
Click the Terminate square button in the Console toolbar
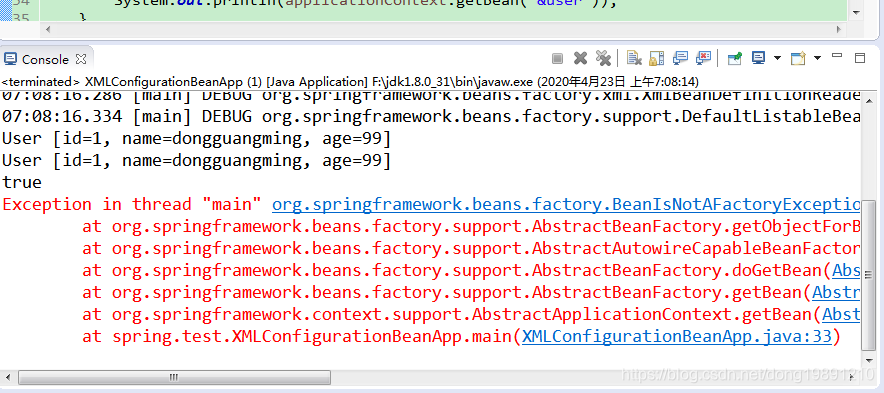(x=558, y=58)
